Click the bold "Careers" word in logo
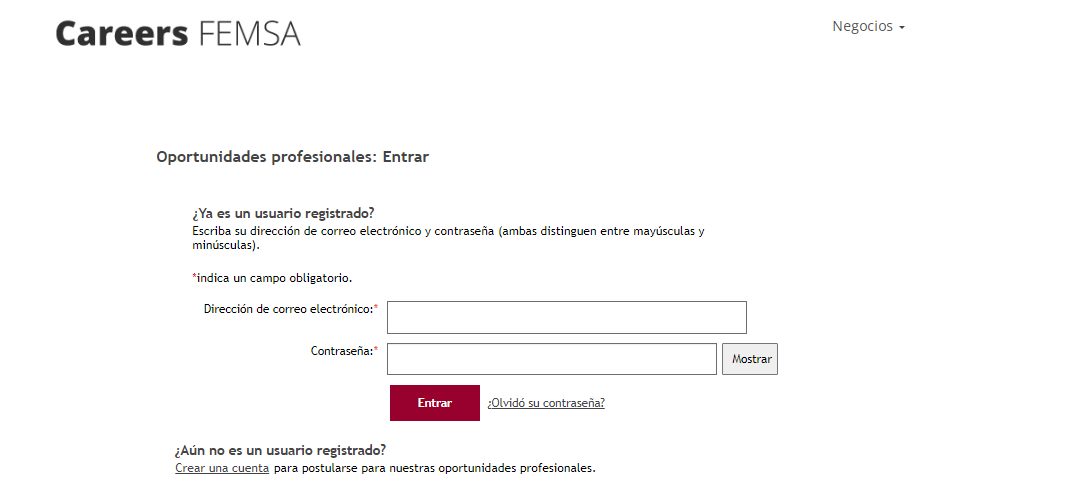Screen dimensions: 1074x488 (x=121, y=33)
